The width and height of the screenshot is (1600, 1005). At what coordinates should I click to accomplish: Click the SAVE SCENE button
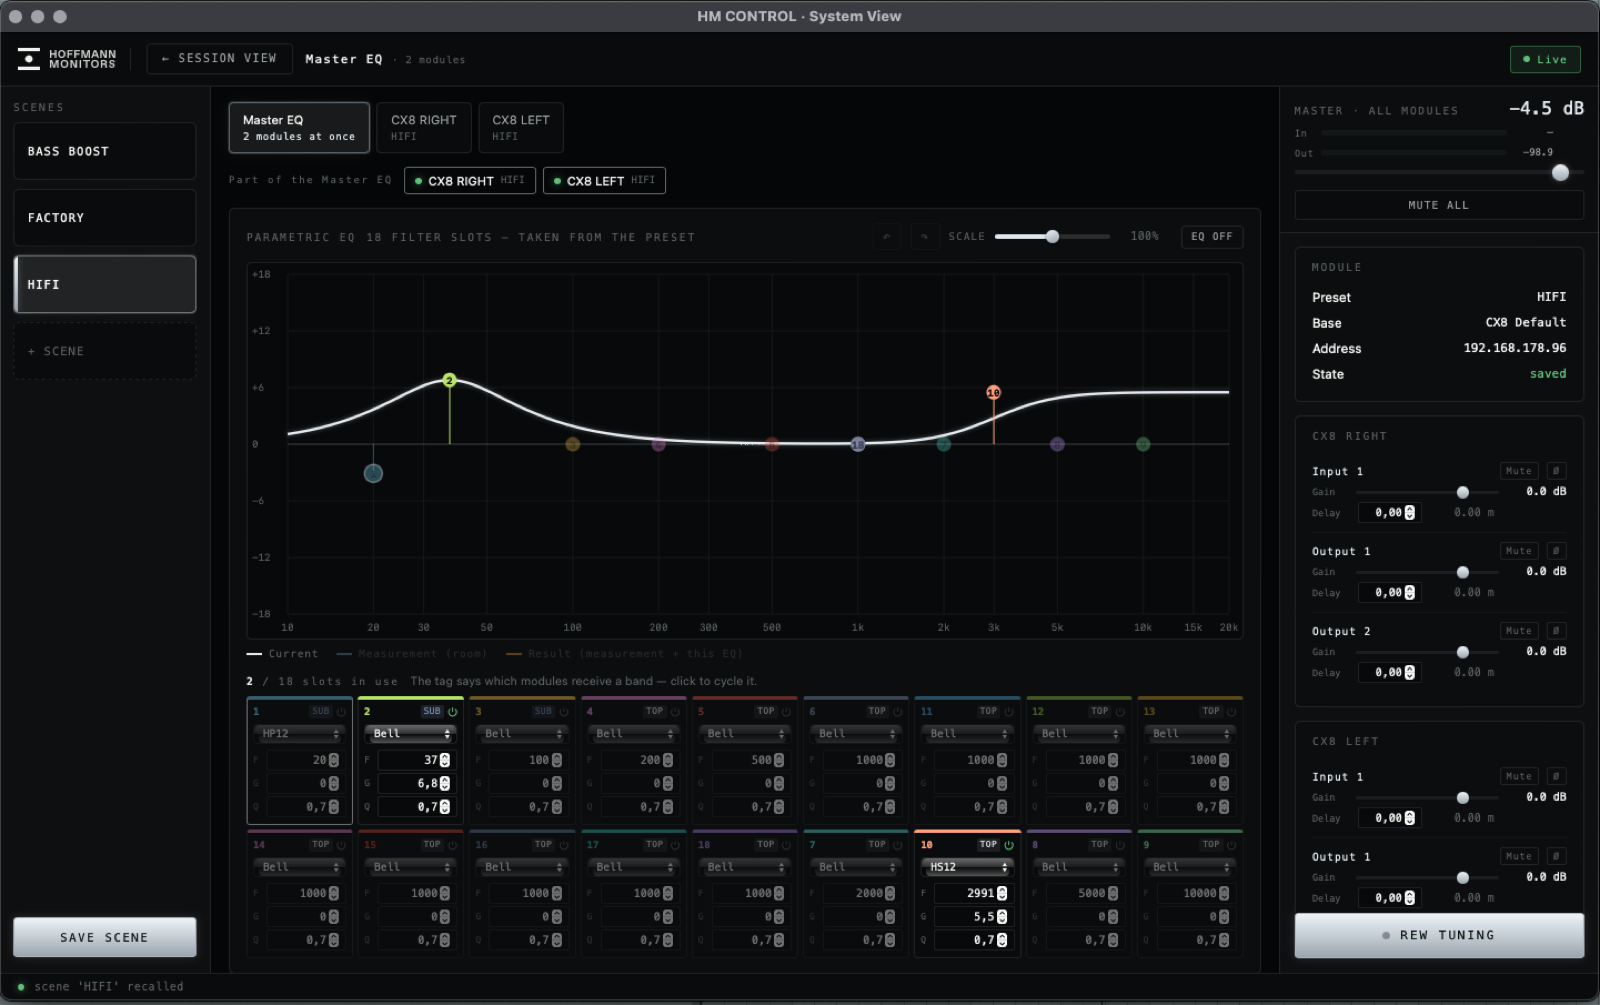105,937
